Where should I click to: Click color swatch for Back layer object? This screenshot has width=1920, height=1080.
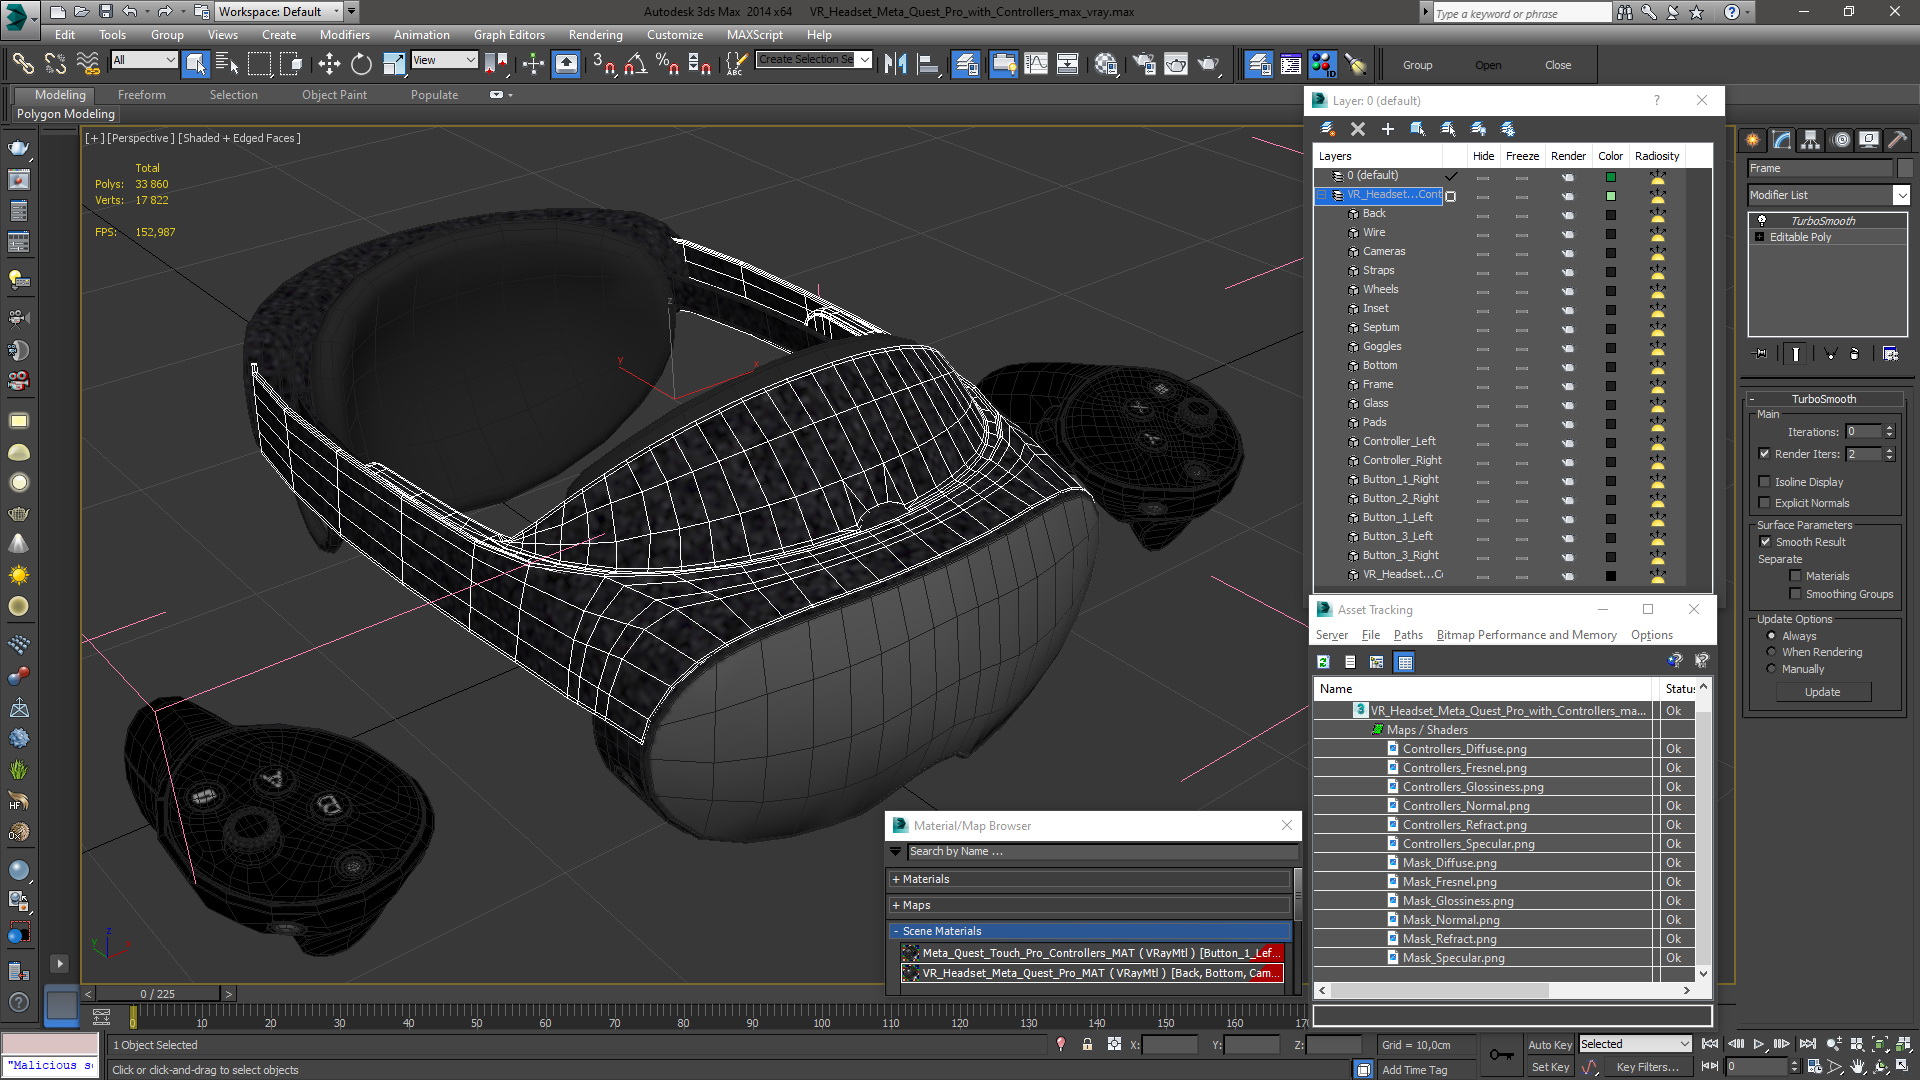tap(1611, 215)
